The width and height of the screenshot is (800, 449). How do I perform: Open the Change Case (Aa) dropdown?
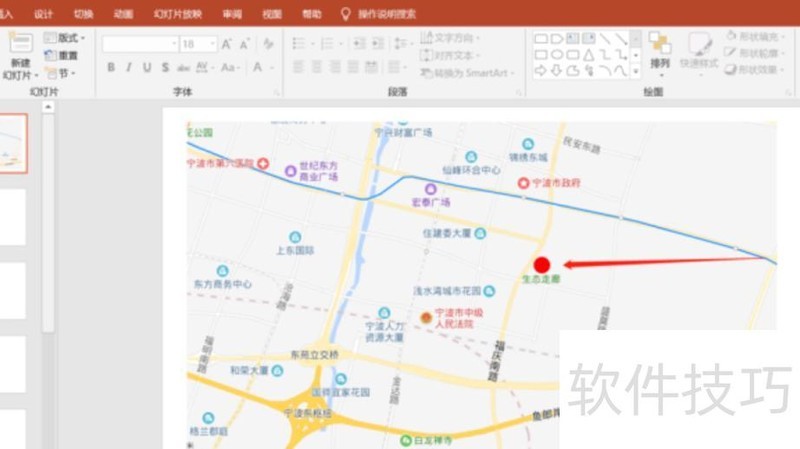click(231, 67)
